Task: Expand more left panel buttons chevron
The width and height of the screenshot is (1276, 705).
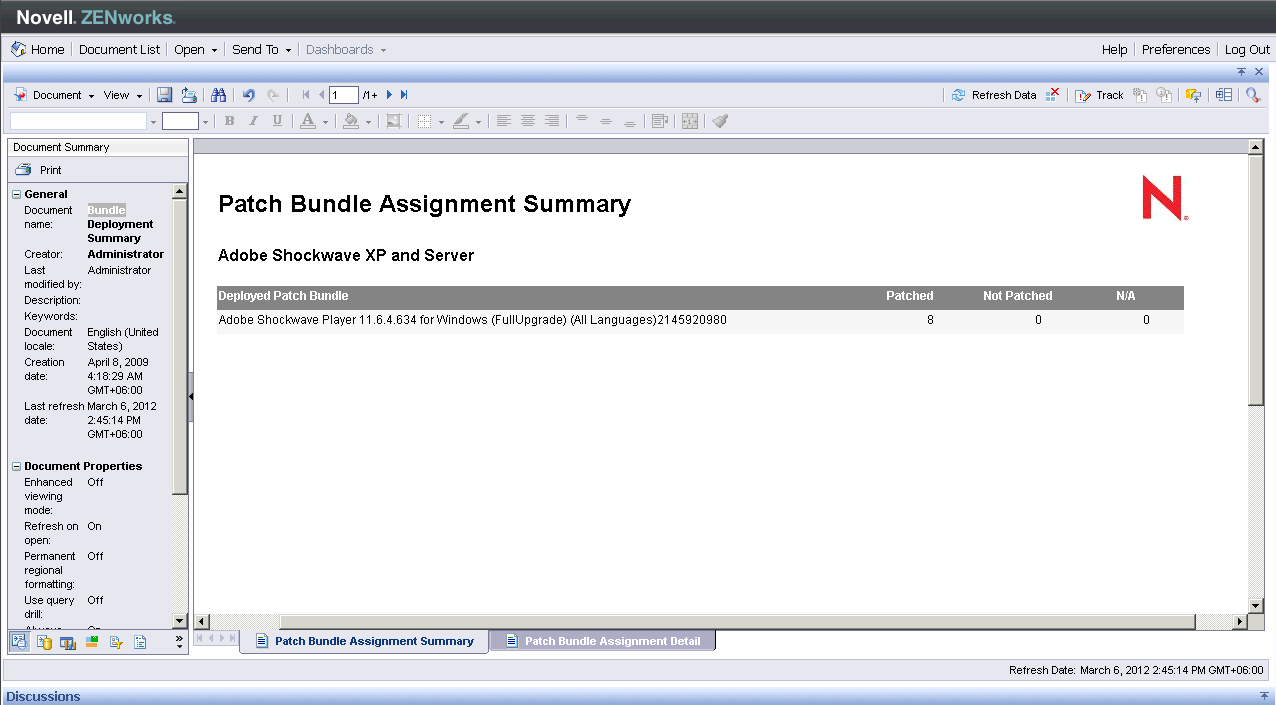Action: coord(179,641)
